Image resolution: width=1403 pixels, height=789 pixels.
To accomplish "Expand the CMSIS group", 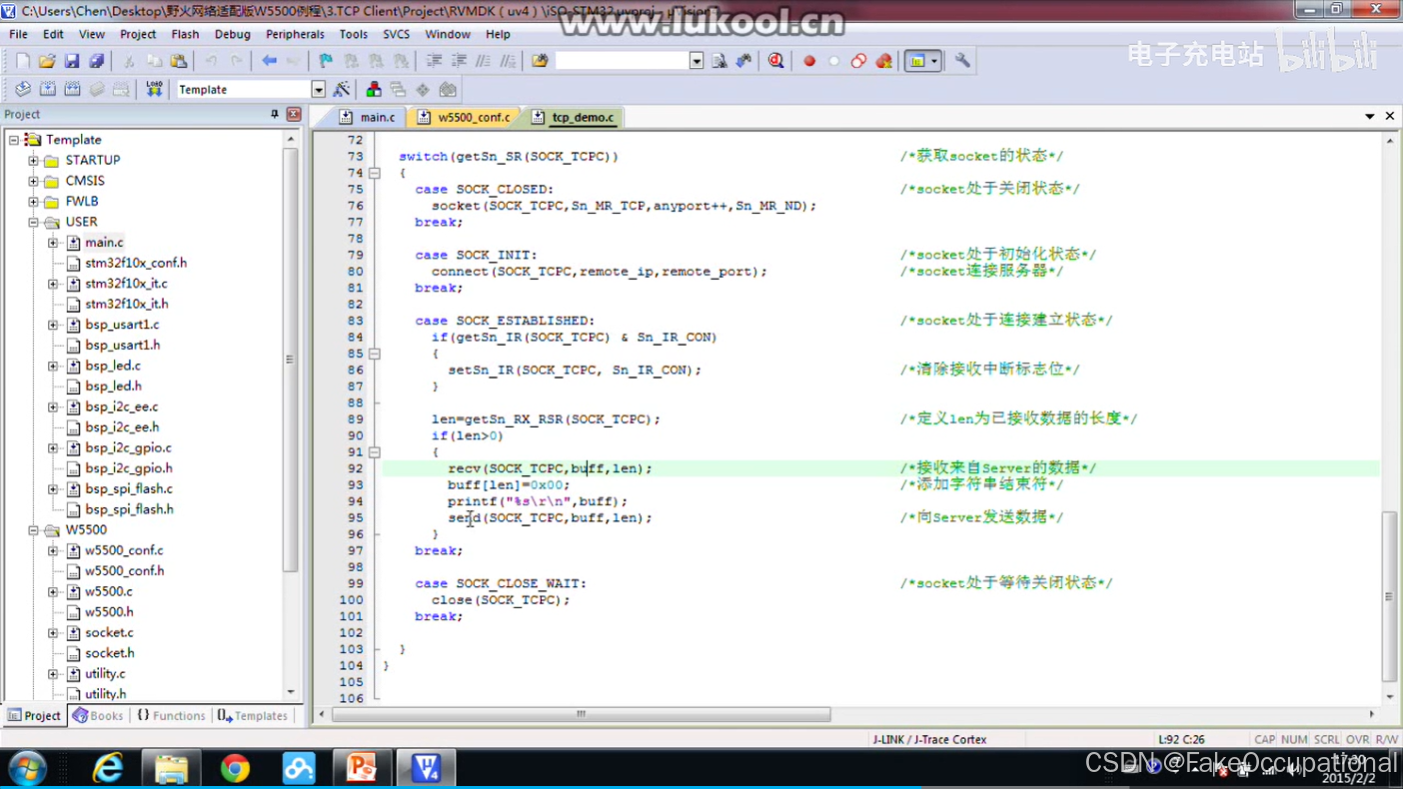I will pos(33,181).
